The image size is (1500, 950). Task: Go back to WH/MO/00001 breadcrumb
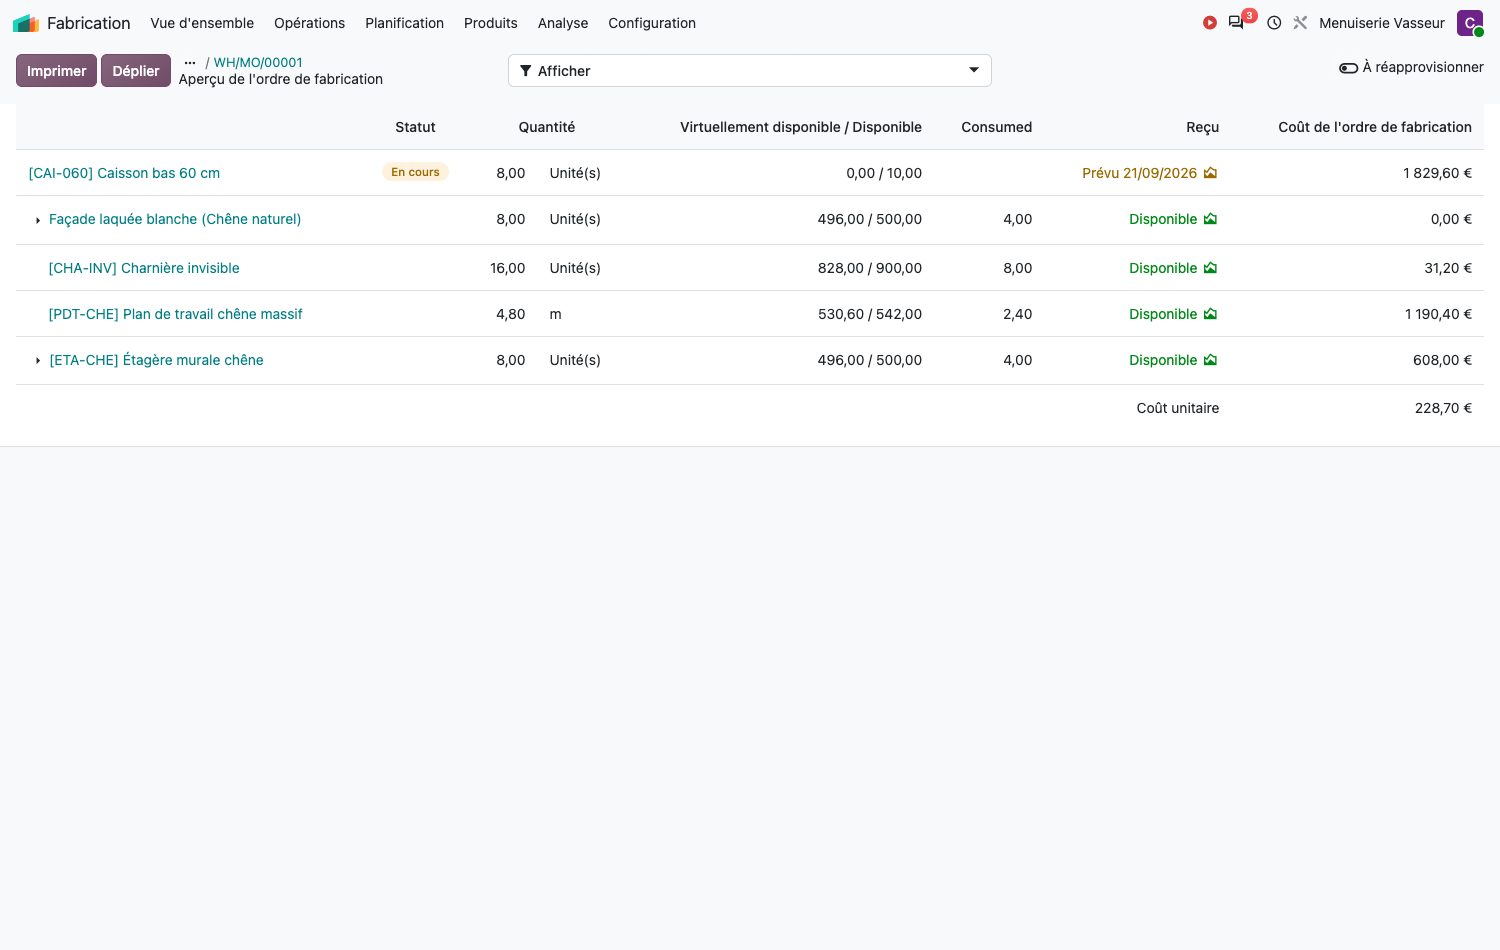(258, 62)
